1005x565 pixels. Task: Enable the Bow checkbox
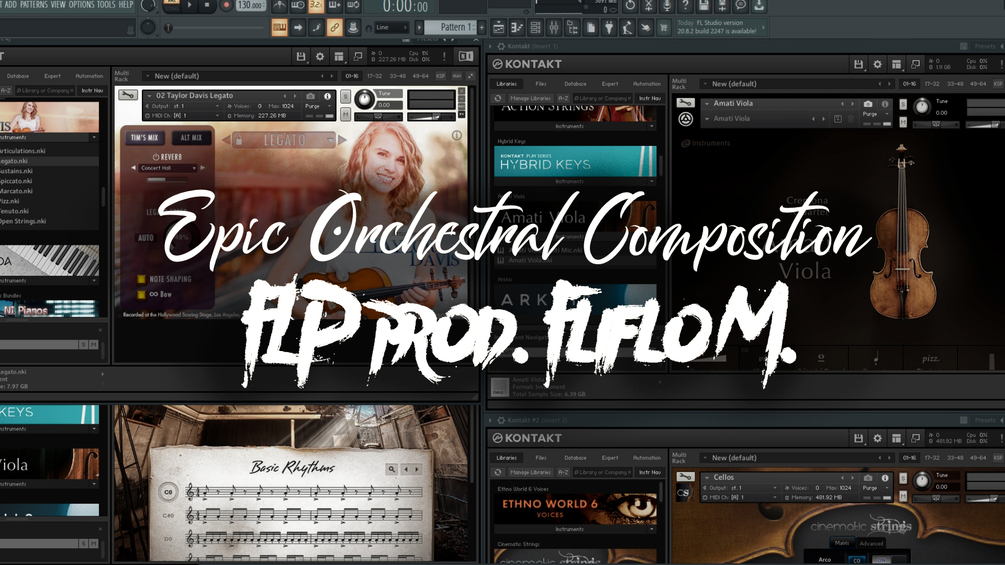[141, 295]
